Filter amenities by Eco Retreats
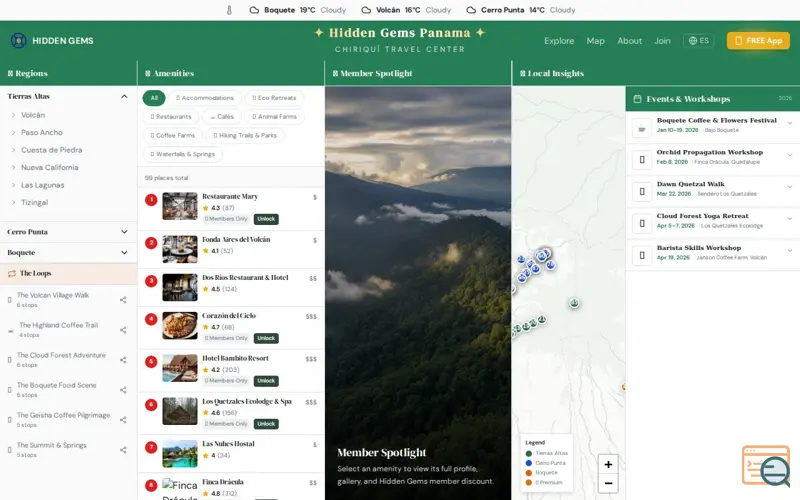800x500 pixels. pos(274,98)
